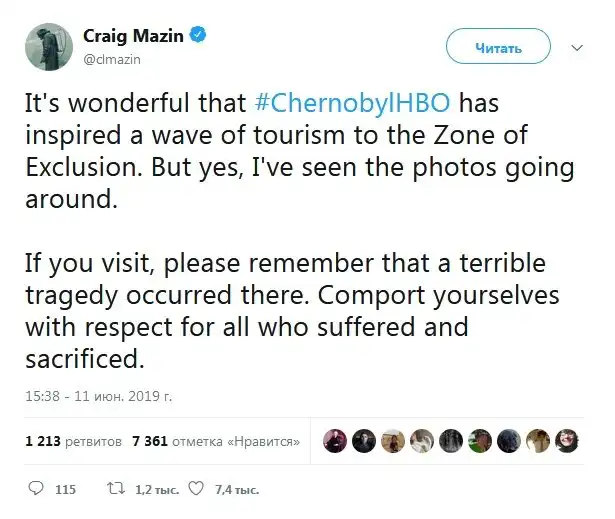Click the seventh liker avatar in the row
The width and height of the screenshot is (615, 519).
[x=511, y=440]
